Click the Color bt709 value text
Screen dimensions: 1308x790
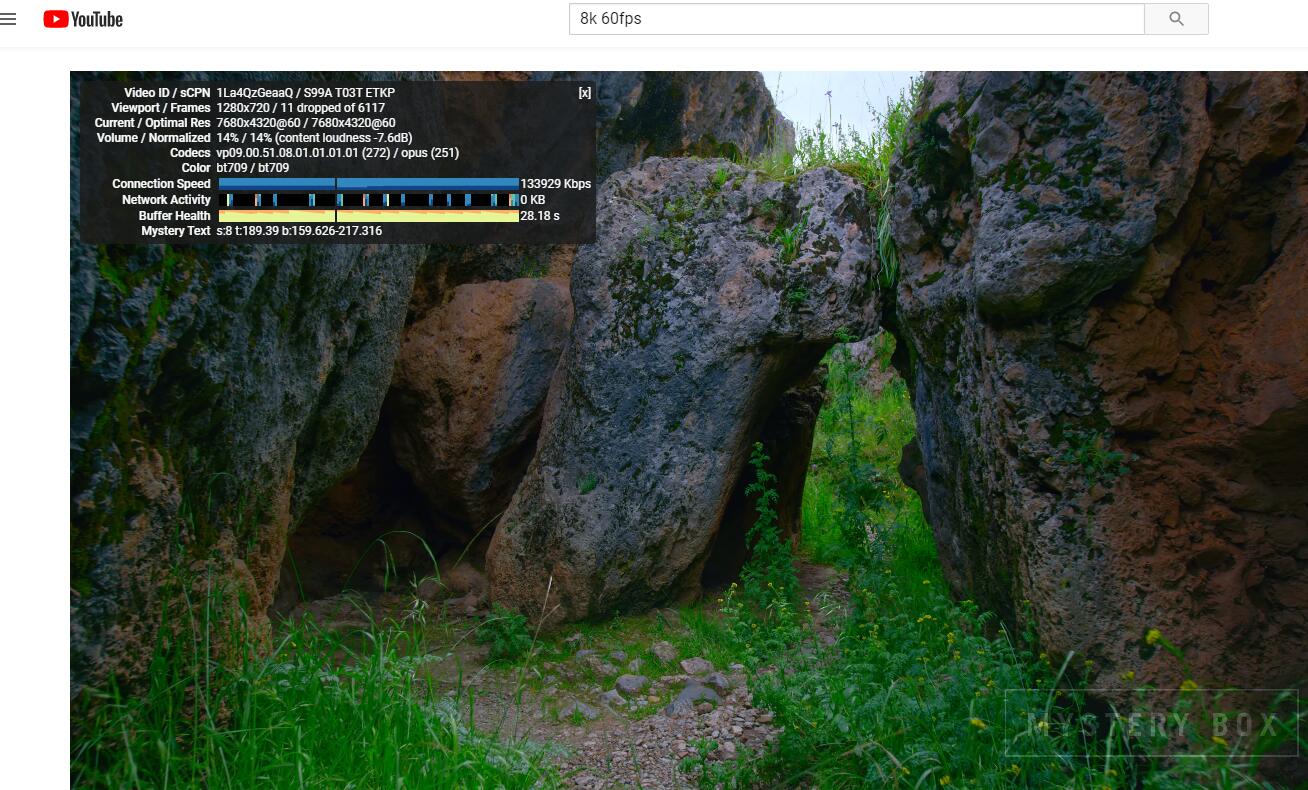pos(252,168)
